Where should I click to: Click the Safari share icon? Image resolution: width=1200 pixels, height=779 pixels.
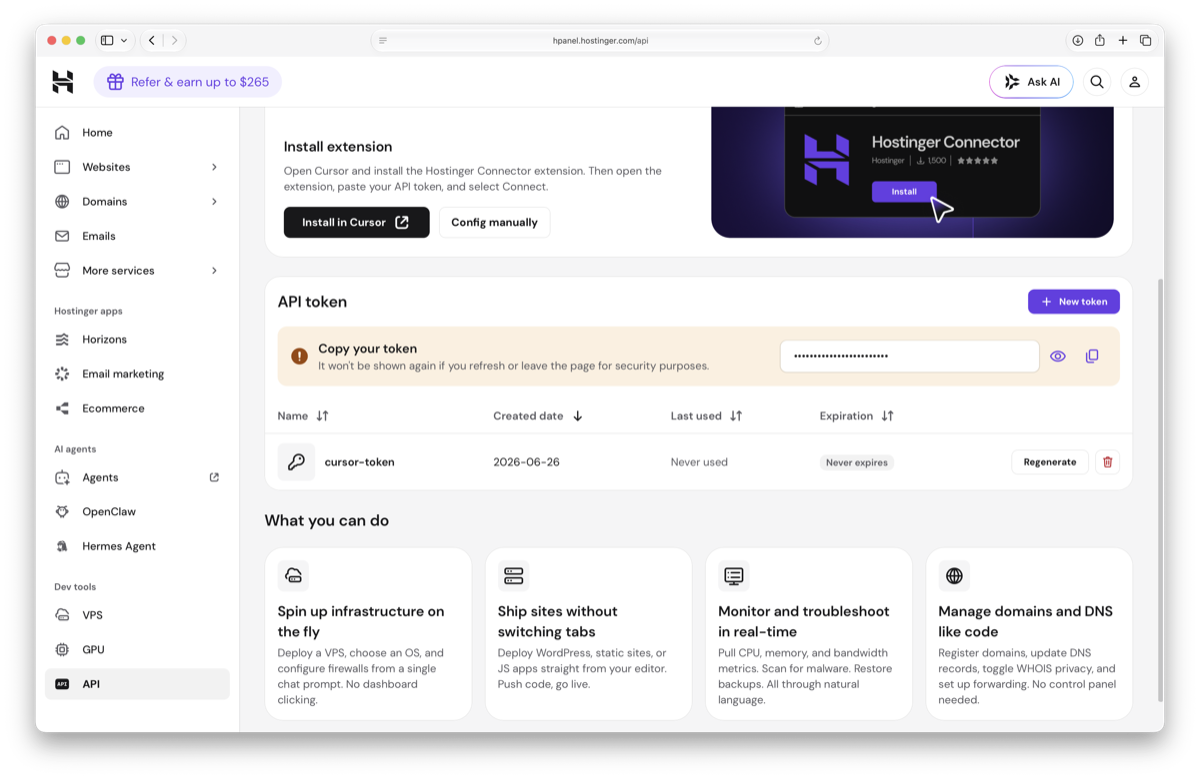[x=1100, y=41]
